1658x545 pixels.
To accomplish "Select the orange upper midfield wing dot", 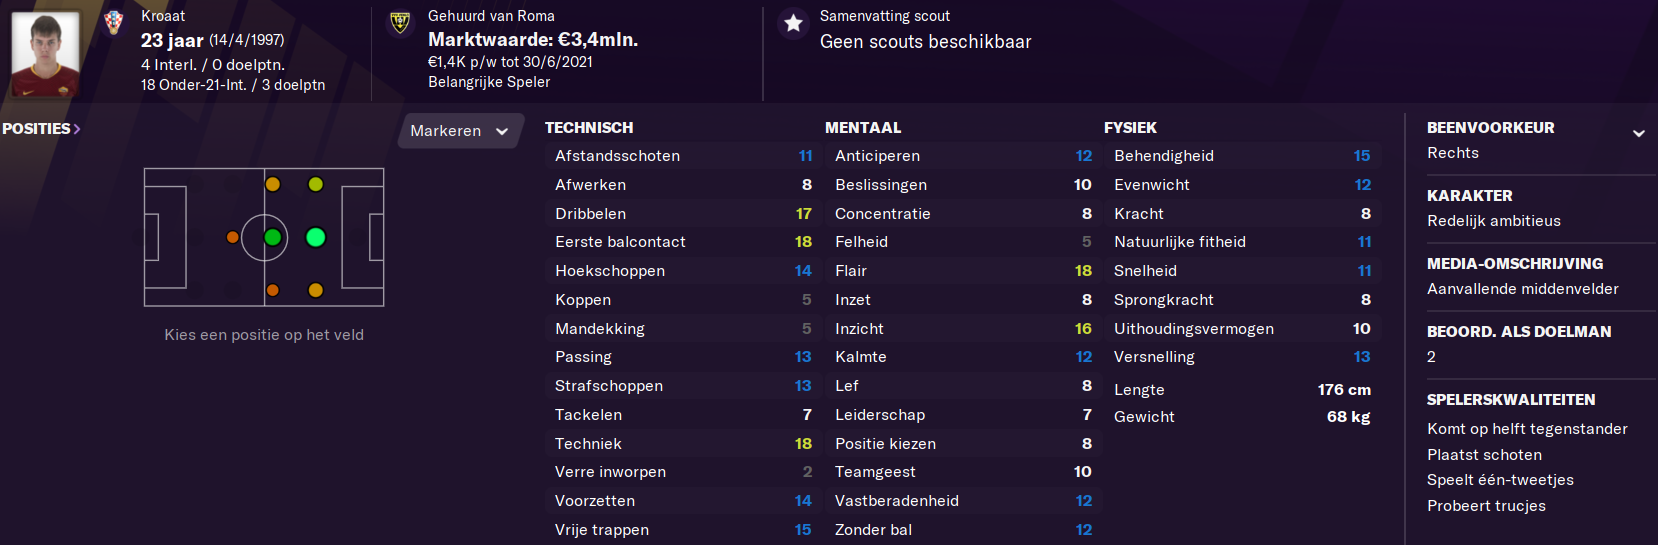I will click(x=272, y=184).
